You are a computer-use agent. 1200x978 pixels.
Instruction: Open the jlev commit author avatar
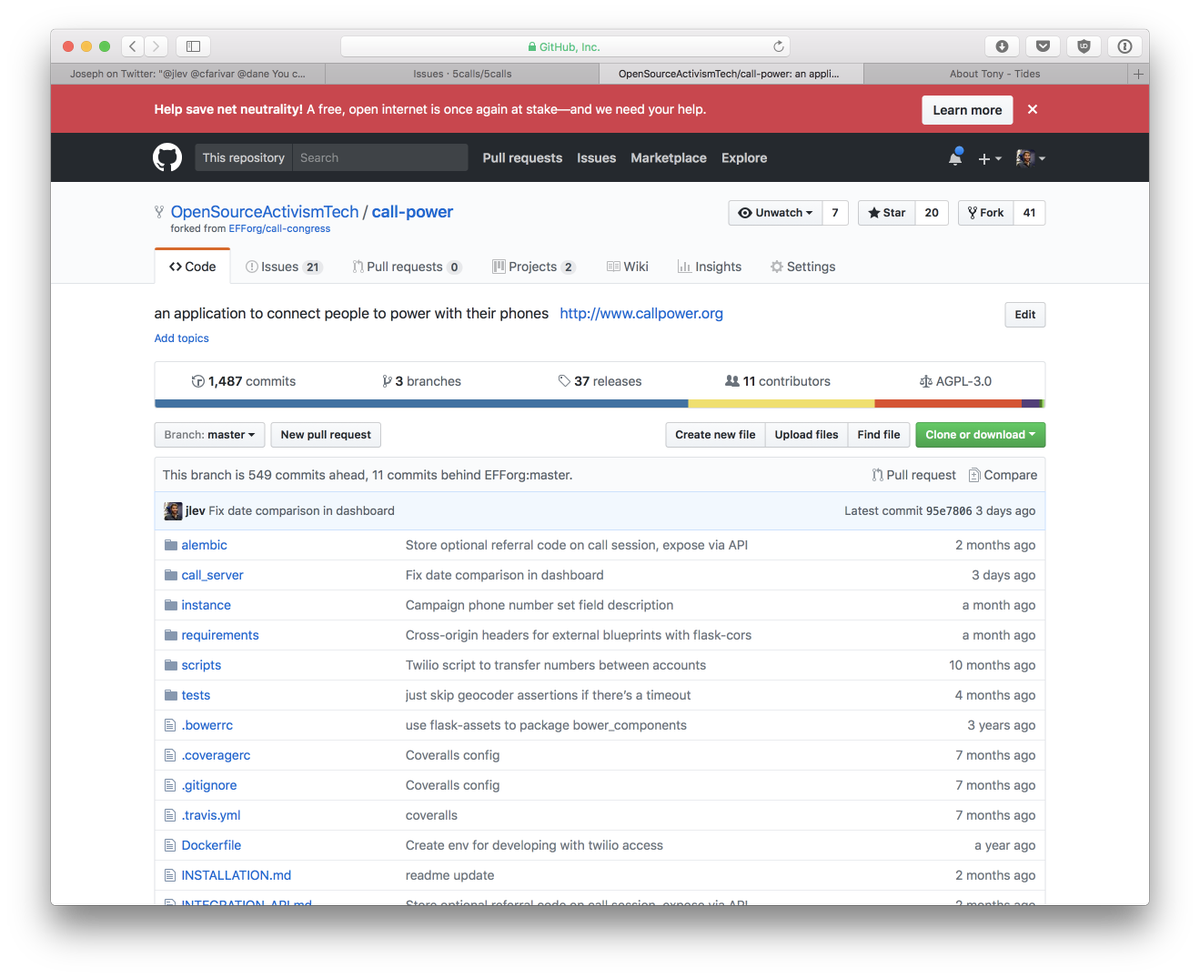coord(173,511)
